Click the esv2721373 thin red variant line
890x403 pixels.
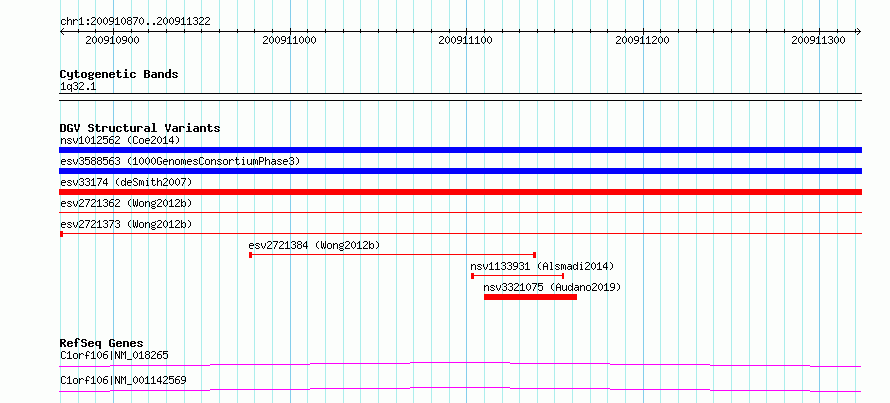(460, 233)
